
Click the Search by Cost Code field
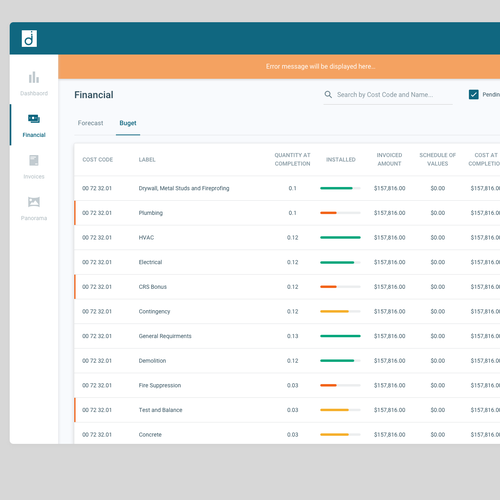pos(388,95)
